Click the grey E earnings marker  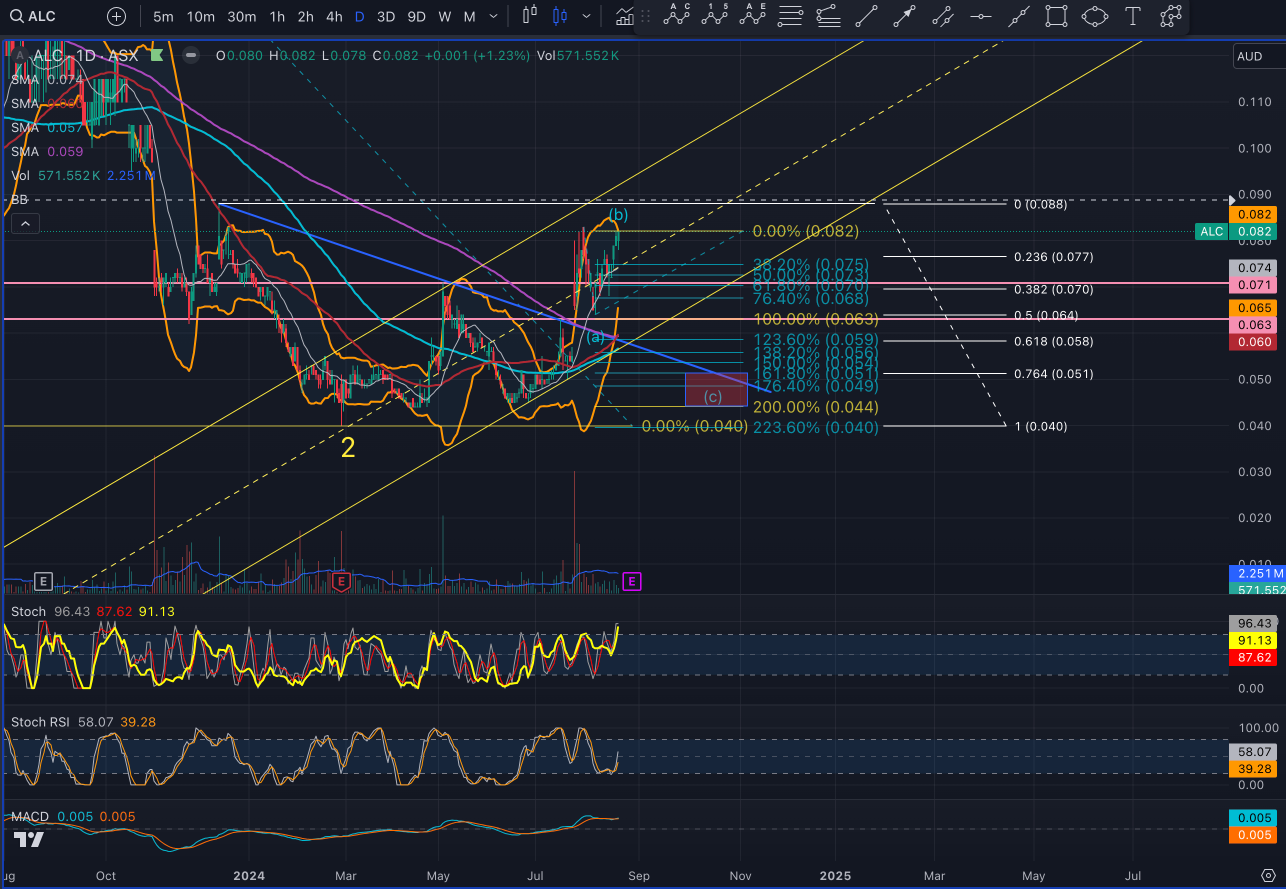(43, 580)
